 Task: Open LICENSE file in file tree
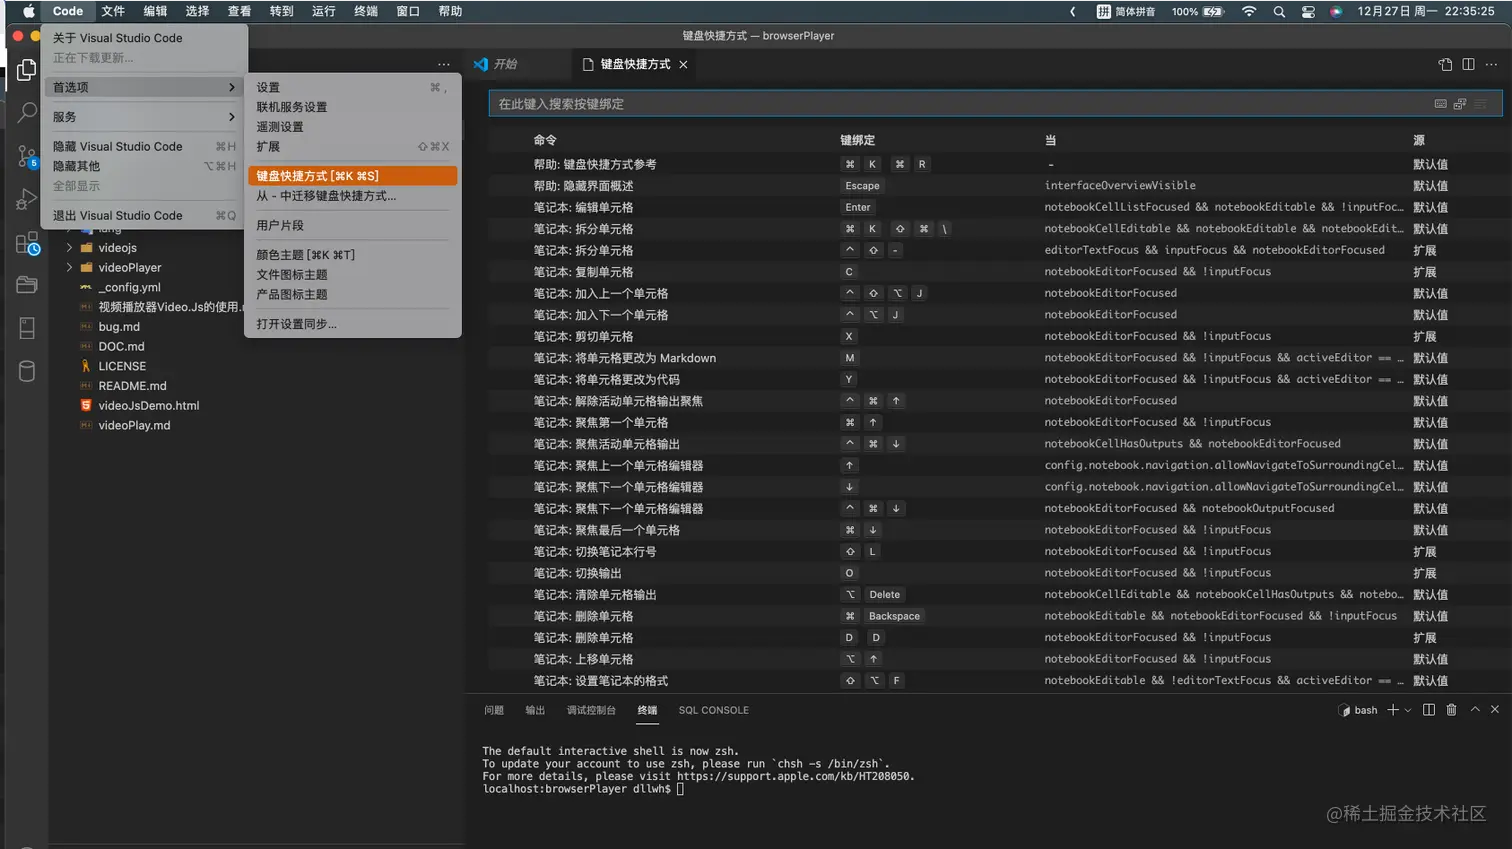tap(122, 367)
